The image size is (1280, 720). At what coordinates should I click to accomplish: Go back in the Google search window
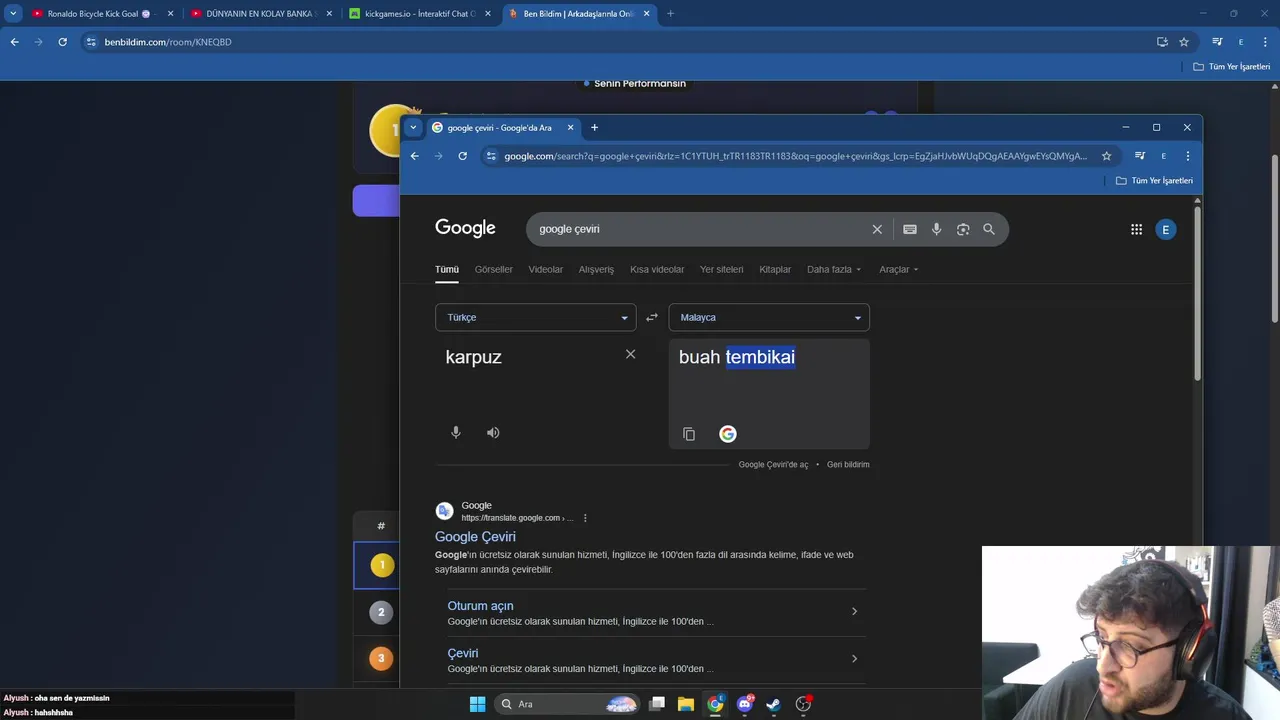[x=414, y=156]
